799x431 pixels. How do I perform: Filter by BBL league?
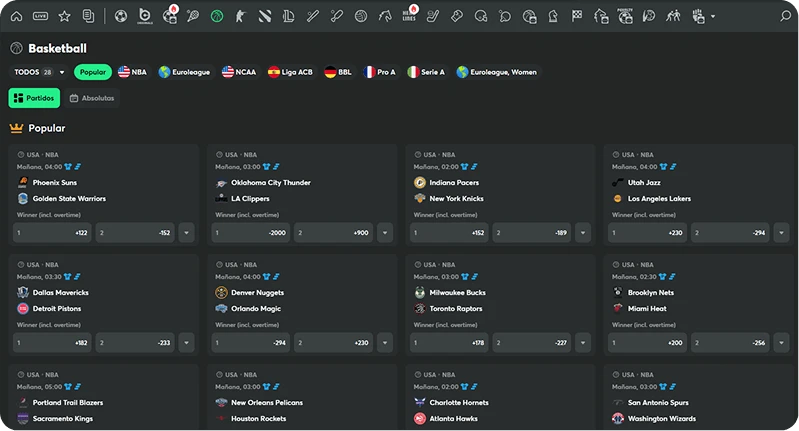[x=338, y=72]
